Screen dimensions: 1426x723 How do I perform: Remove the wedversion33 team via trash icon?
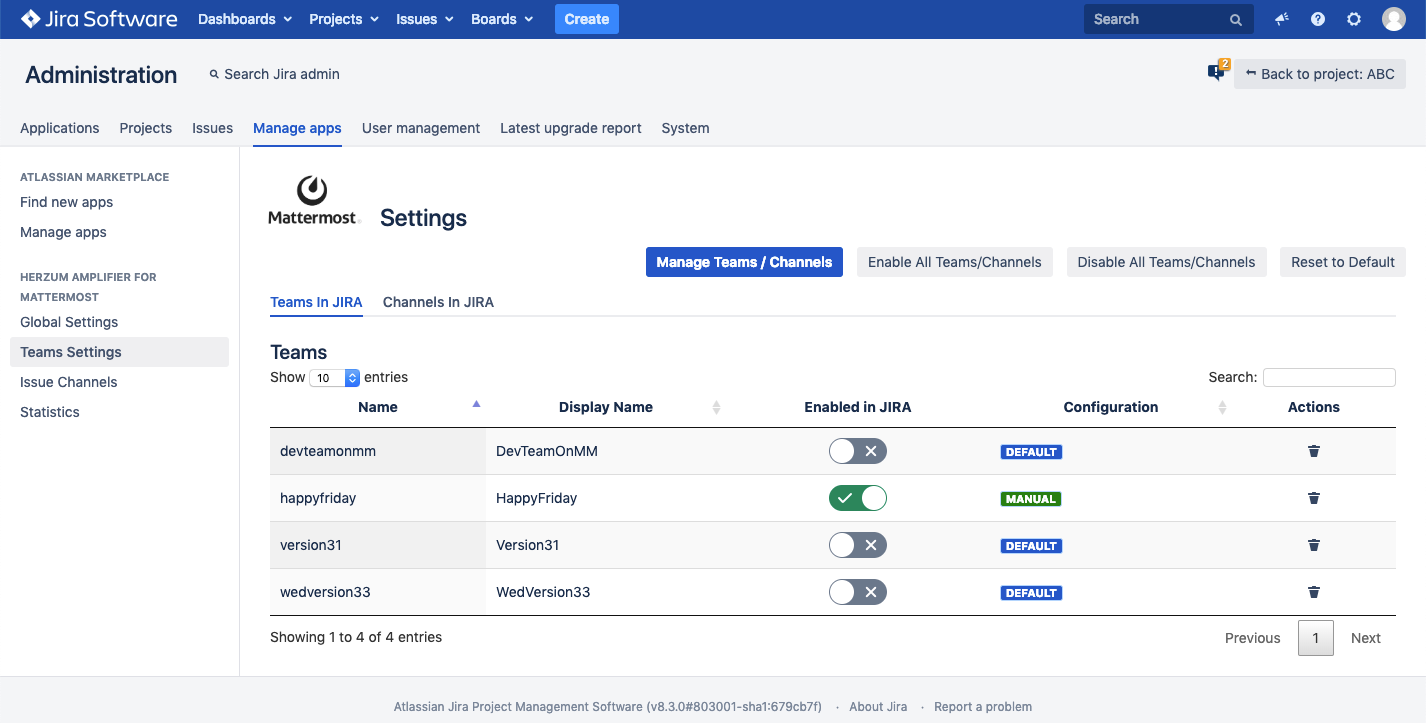click(x=1313, y=592)
